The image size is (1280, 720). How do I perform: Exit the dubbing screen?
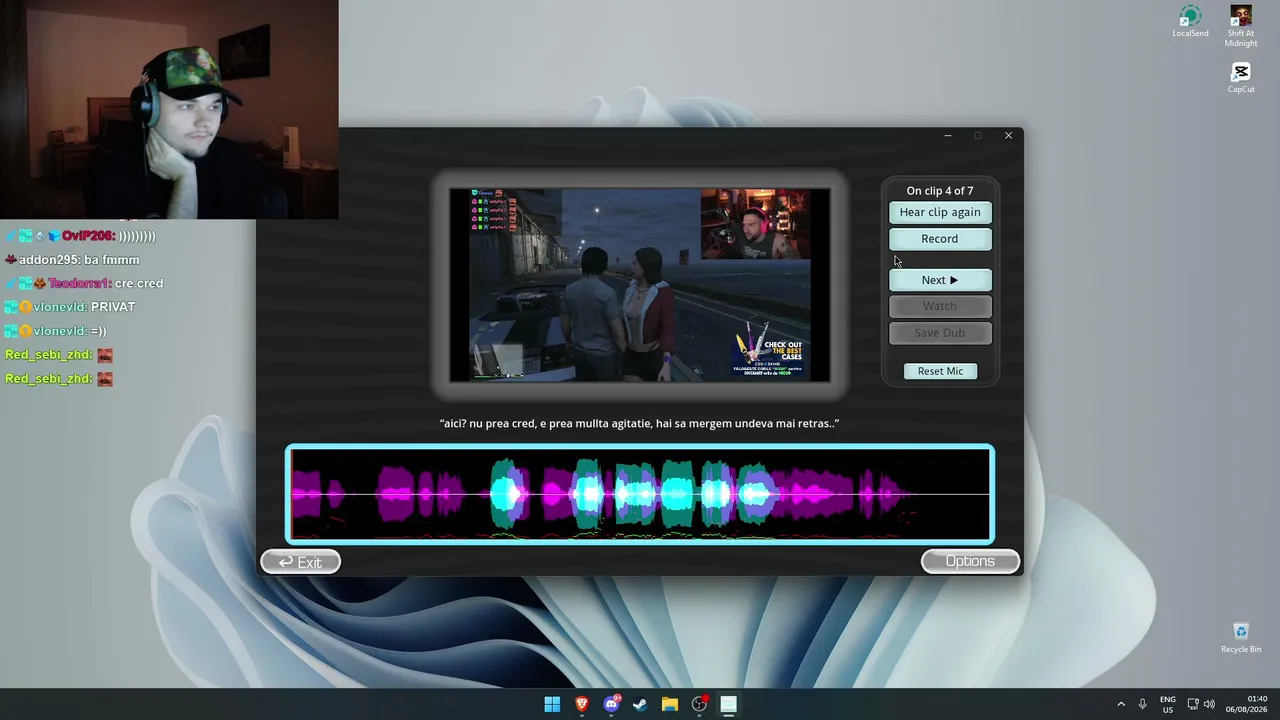(300, 562)
